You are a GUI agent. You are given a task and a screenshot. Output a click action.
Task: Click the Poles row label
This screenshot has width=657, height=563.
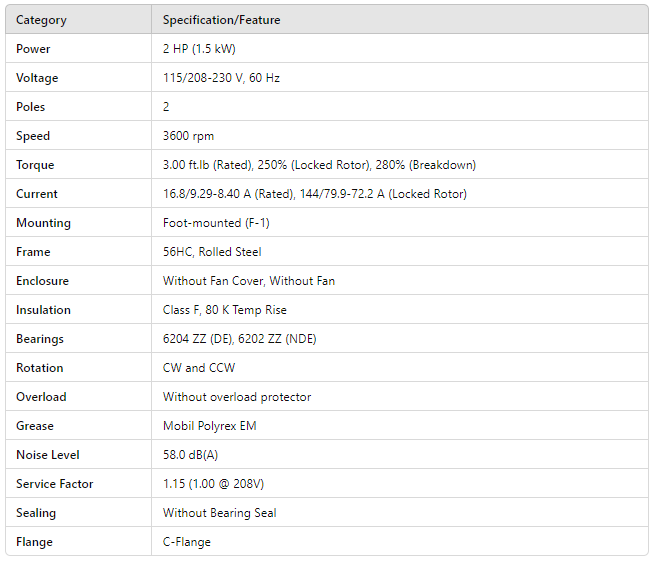pos(31,107)
